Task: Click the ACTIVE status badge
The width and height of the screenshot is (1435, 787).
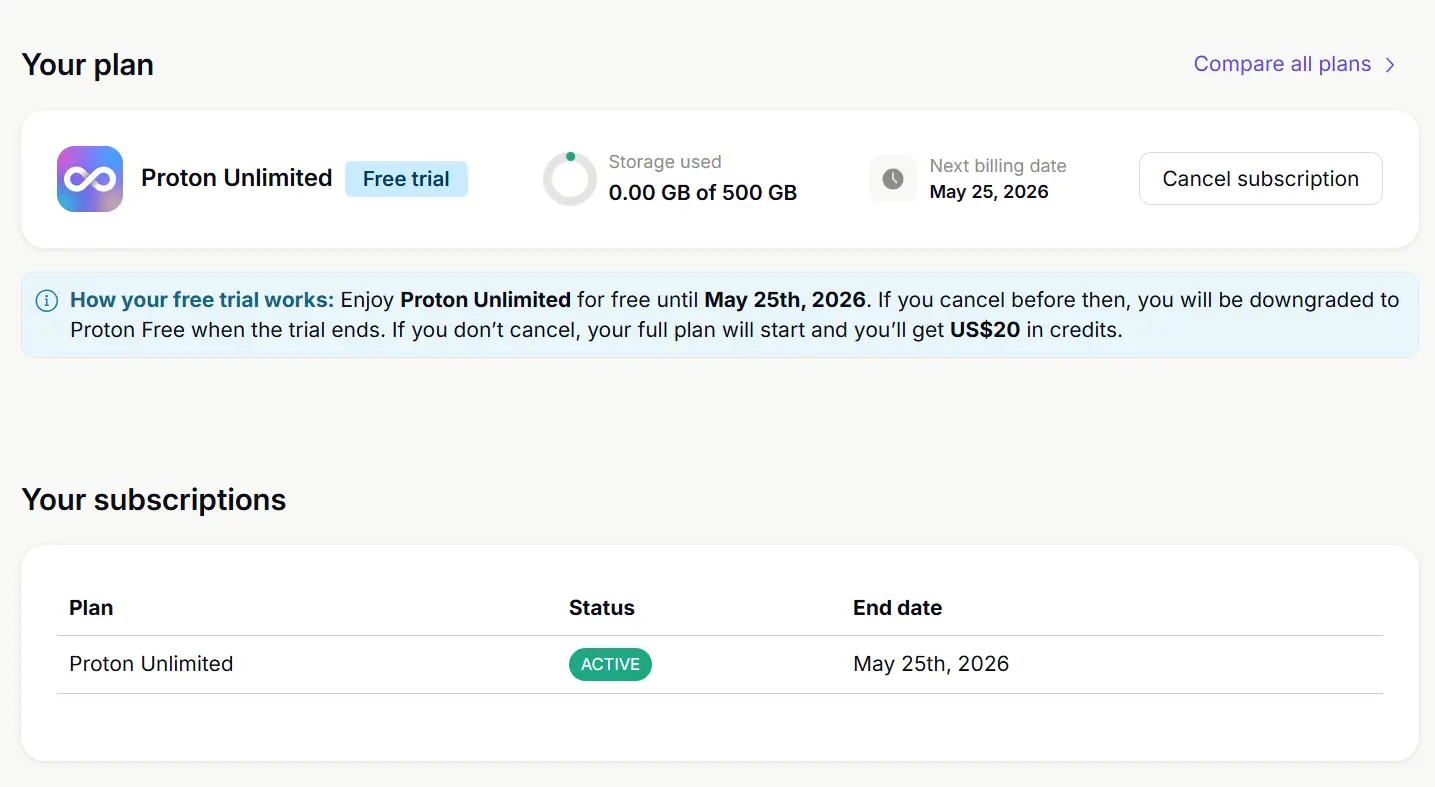Action: tap(610, 664)
